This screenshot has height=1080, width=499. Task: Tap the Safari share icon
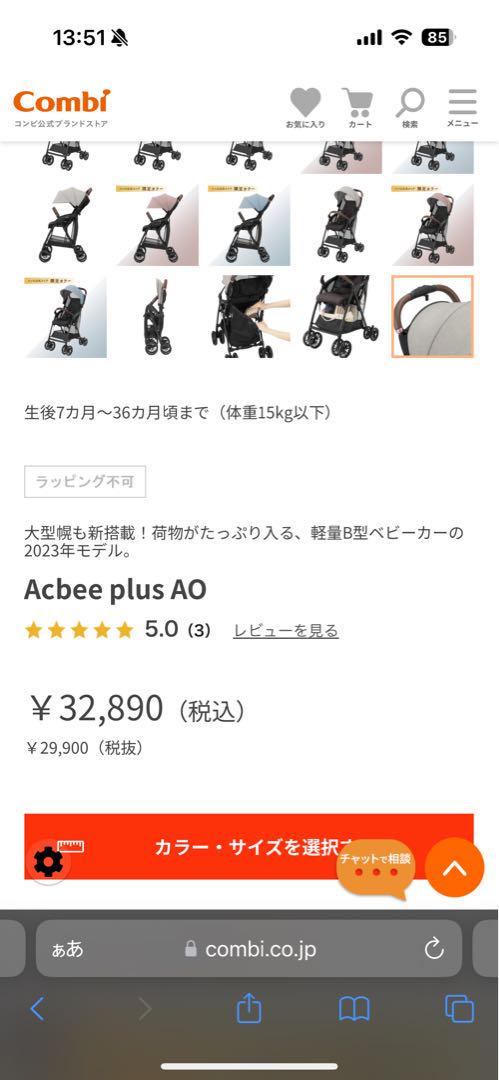[x=249, y=1009]
